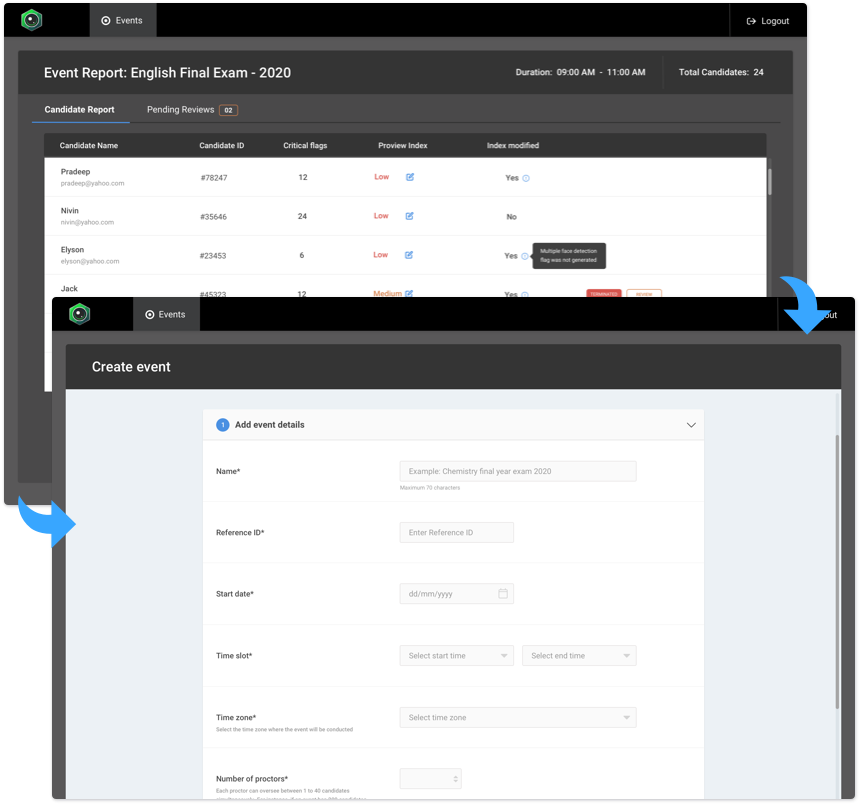861x806 pixels.
Task: Click the Critical flags column header
Action: (x=305, y=145)
